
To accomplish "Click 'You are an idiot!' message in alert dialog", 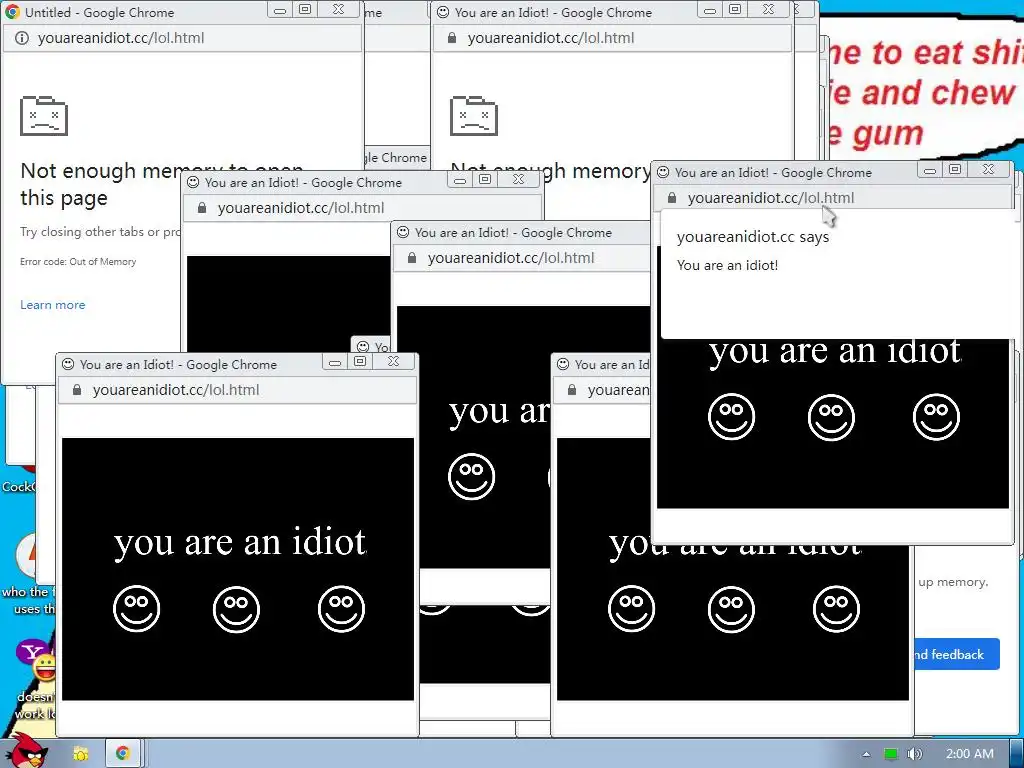I will point(727,265).
